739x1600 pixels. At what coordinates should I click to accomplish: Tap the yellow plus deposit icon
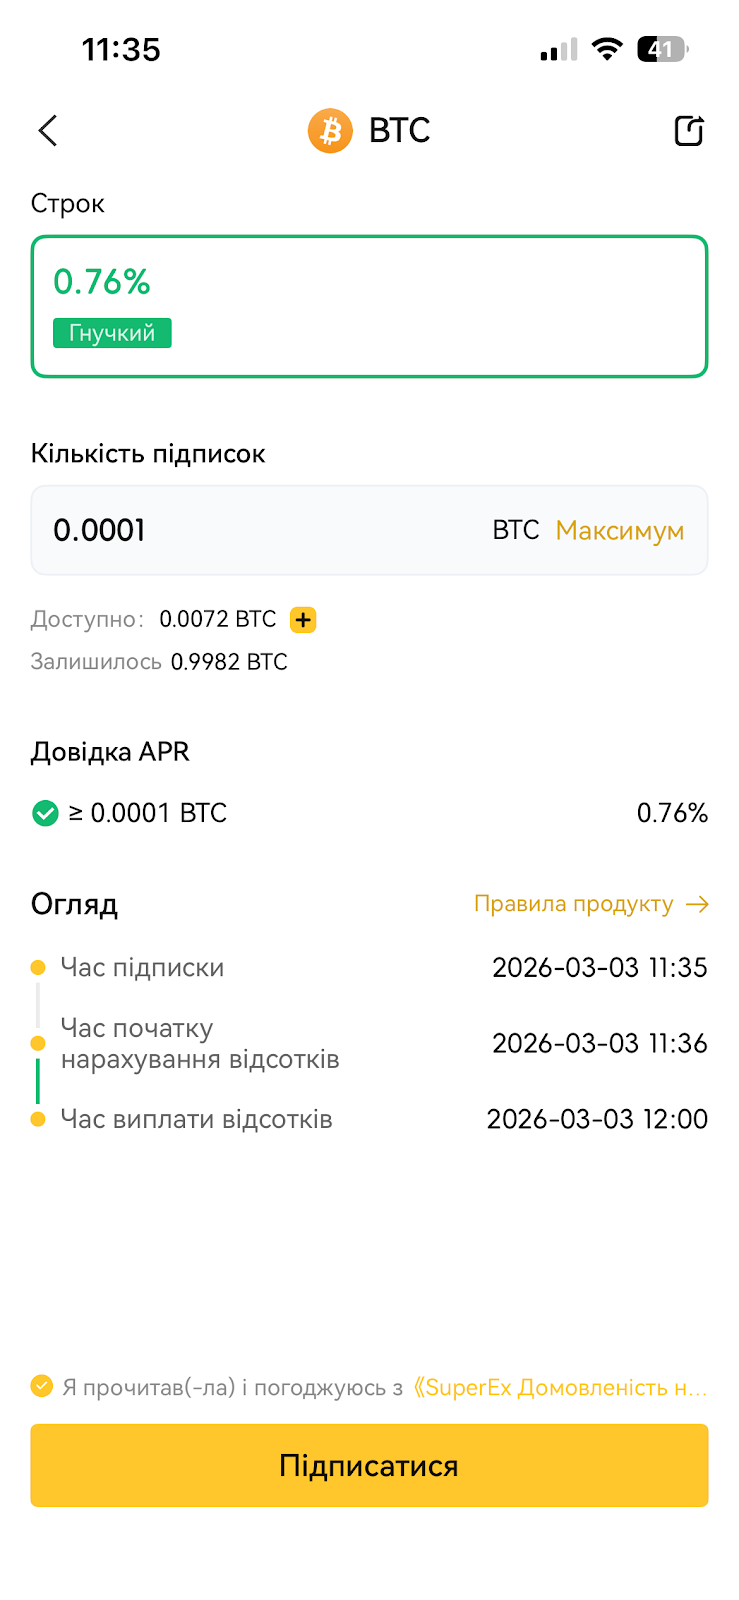pos(303,620)
